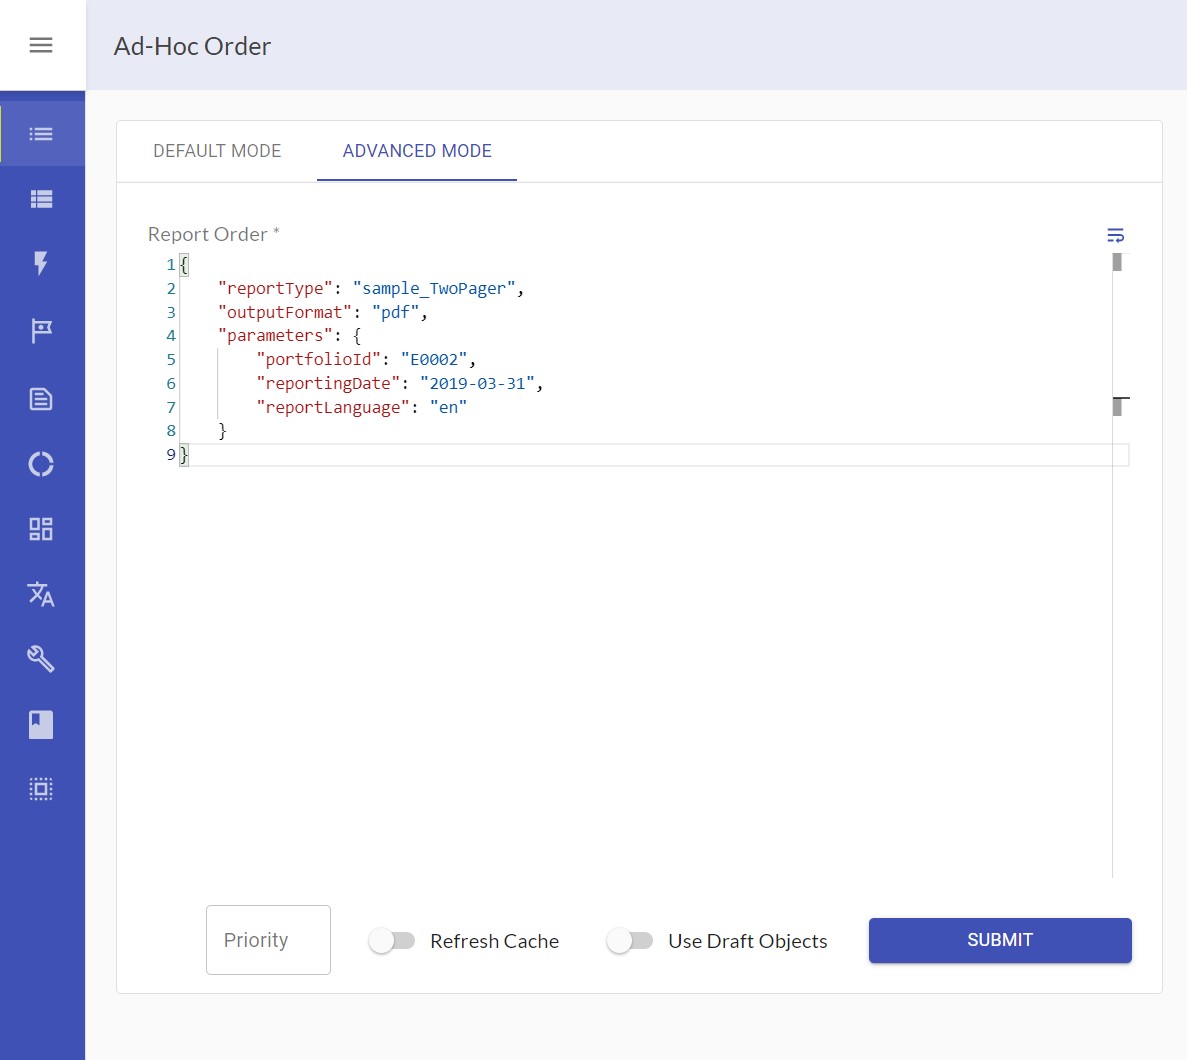This screenshot has height=1060, width=1187.
Task: Click the dashed selection box sidebar icon
Action: pos(41,789)
